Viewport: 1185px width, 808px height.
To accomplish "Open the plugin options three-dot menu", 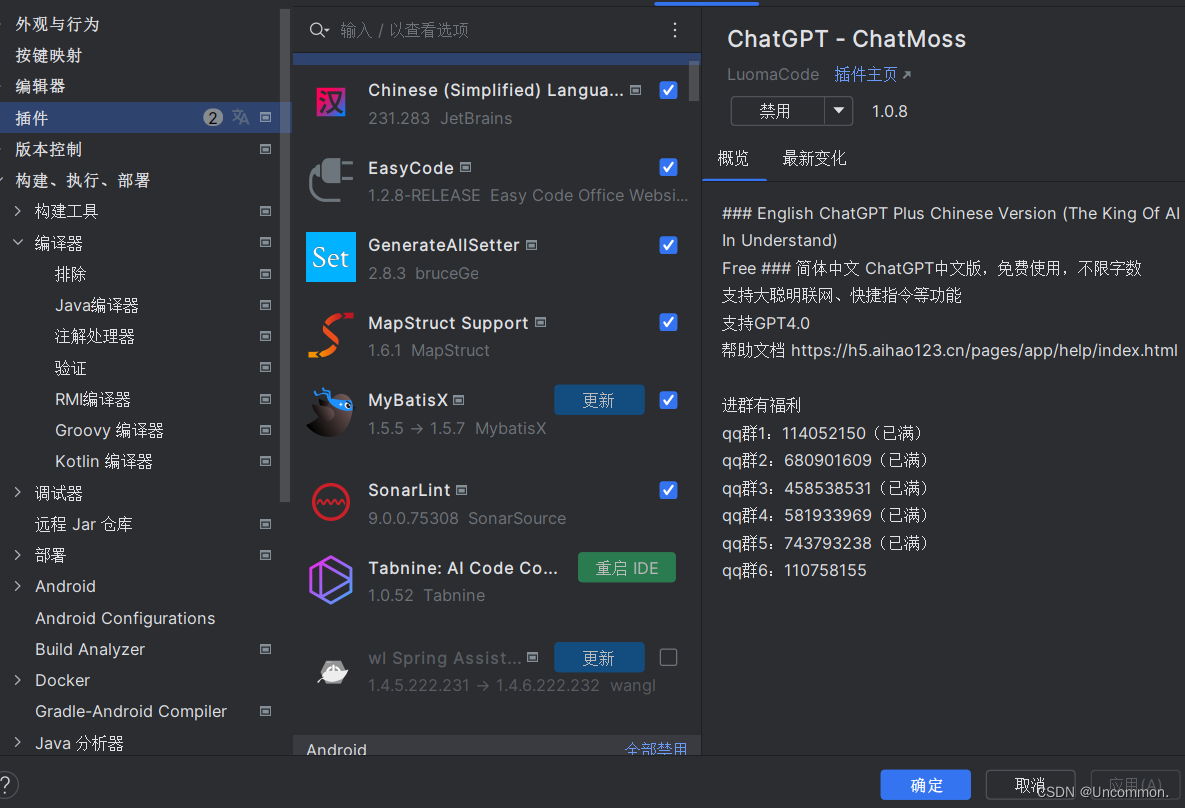I will point(675,30).
